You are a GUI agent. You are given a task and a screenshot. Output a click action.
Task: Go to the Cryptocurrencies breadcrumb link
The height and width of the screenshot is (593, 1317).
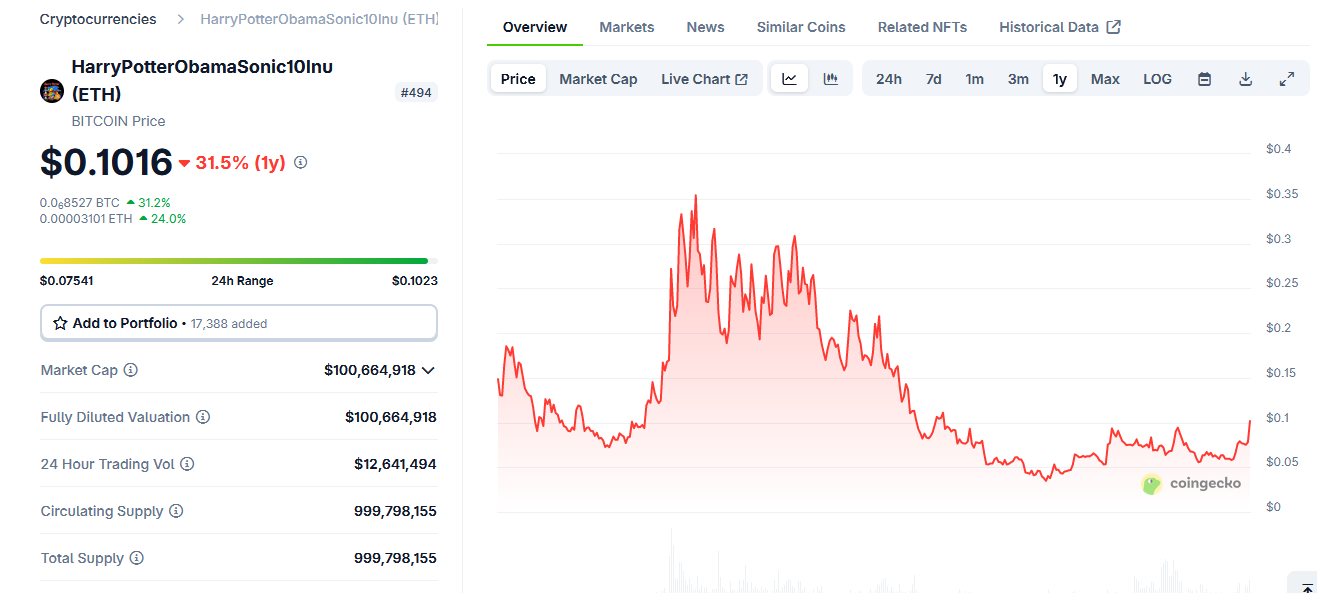click(x=98, y=19)
